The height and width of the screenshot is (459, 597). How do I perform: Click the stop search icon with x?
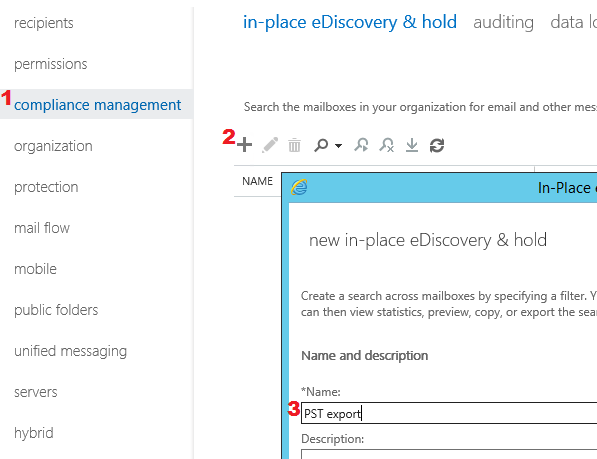[386, 145]
